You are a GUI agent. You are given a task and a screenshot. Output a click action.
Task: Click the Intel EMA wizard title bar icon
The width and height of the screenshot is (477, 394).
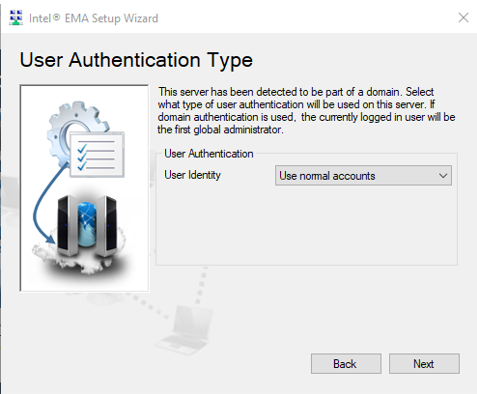pos(16,18)
